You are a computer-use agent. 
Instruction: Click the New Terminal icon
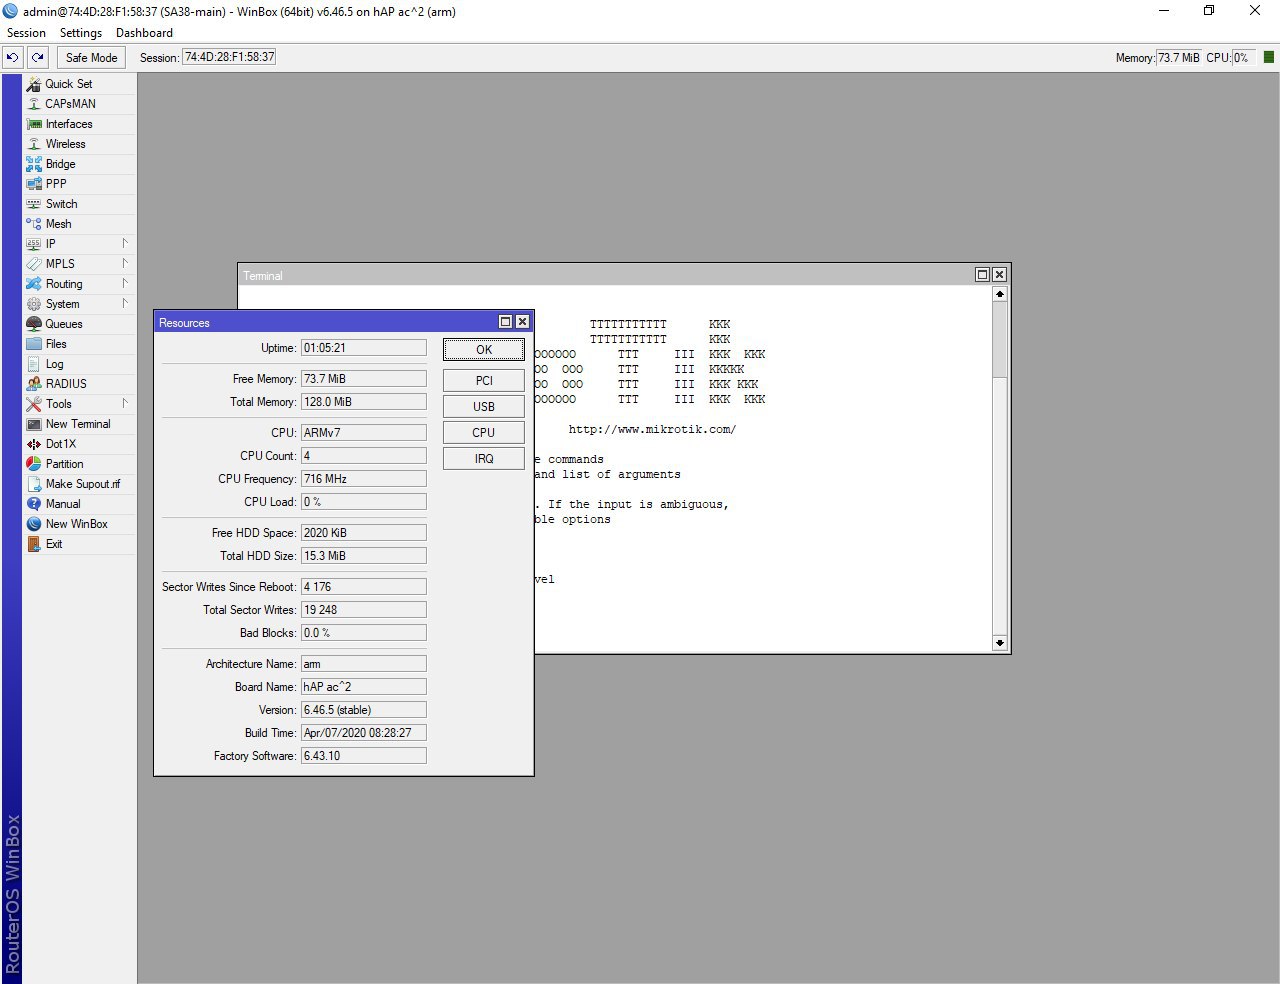tap(34, 424)
